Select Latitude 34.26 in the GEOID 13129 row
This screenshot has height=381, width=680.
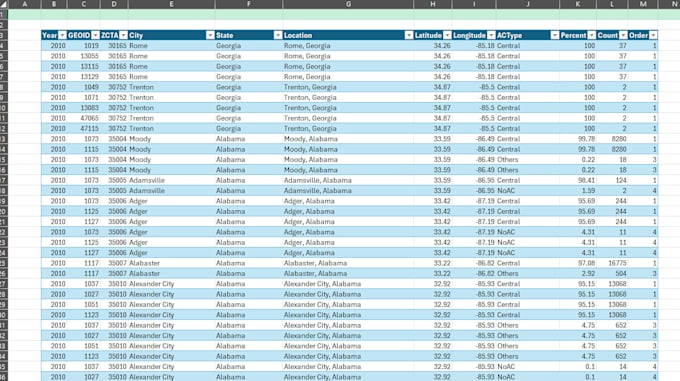click(432, 77)
